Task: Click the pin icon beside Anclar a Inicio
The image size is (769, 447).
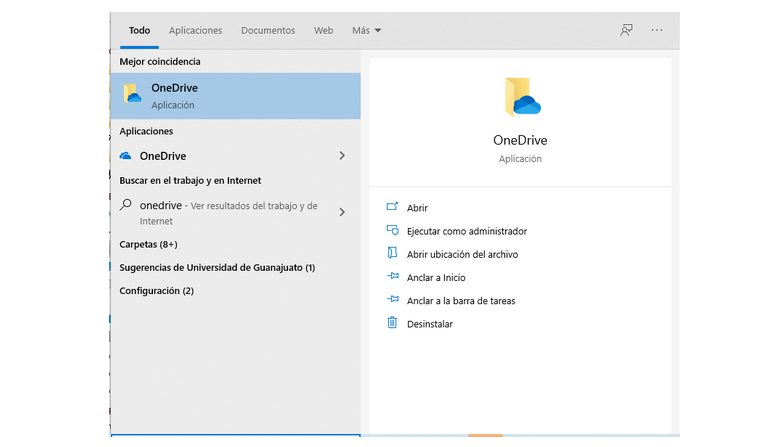Action: coord(392,276)
